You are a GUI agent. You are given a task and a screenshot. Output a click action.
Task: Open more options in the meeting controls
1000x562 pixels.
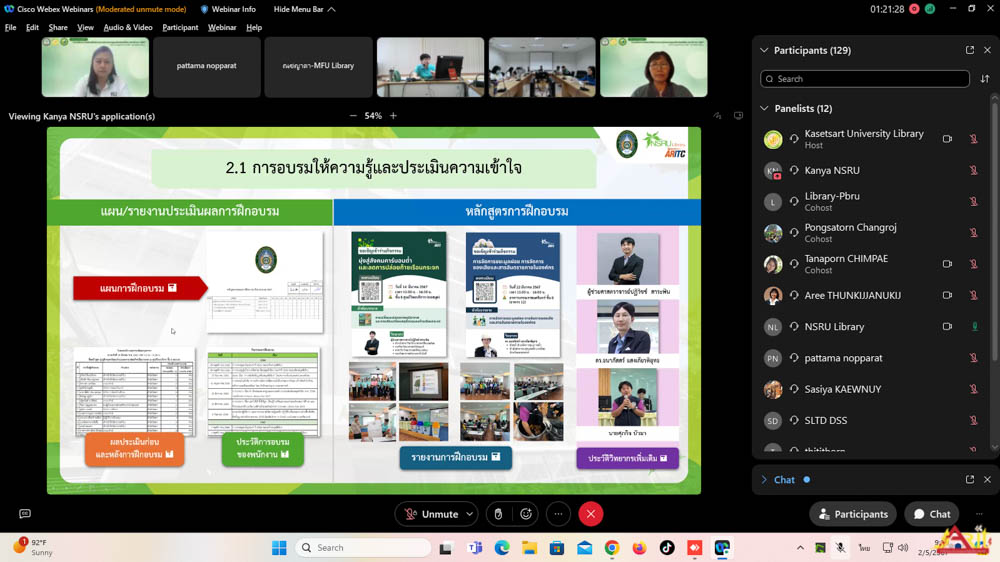tap(558, 514)
